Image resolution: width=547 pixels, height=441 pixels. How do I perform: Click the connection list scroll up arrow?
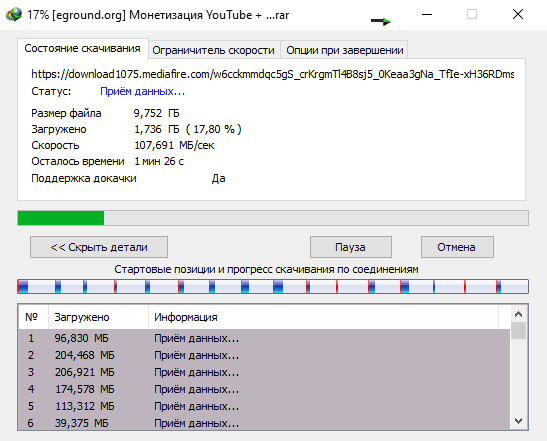click(x=518, y=314)
